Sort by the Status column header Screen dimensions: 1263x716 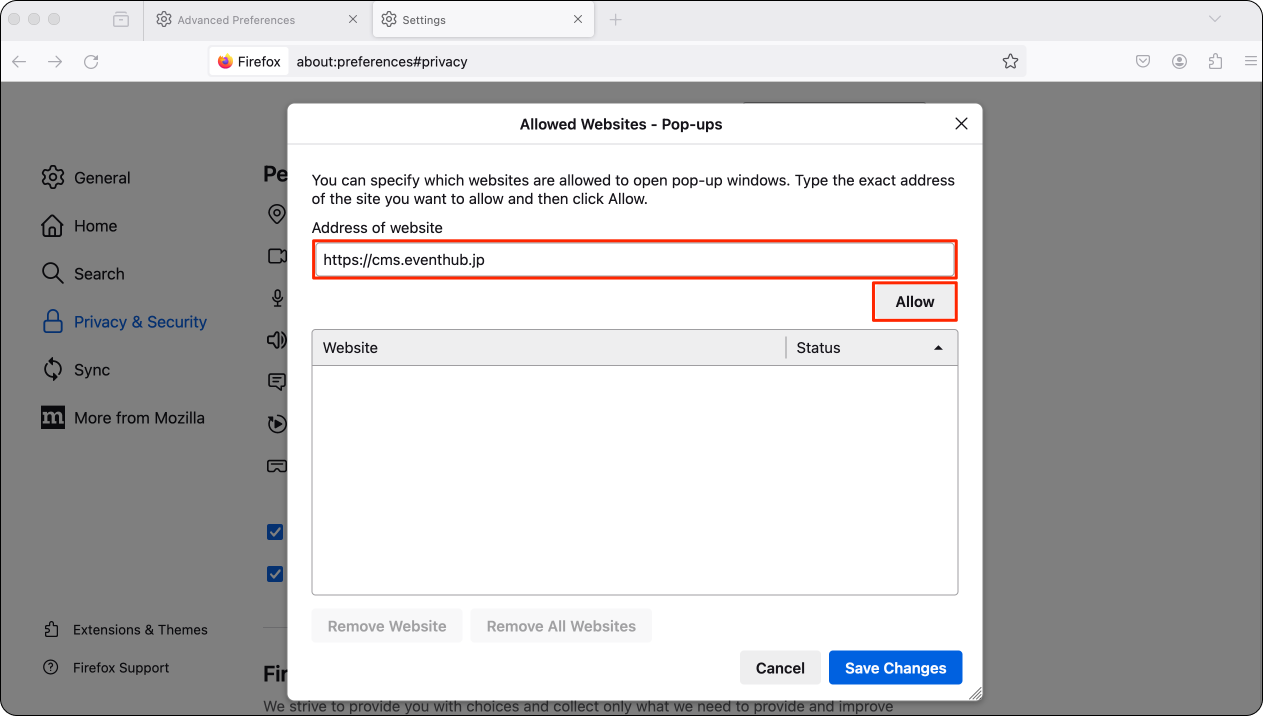tap(872, 348)
